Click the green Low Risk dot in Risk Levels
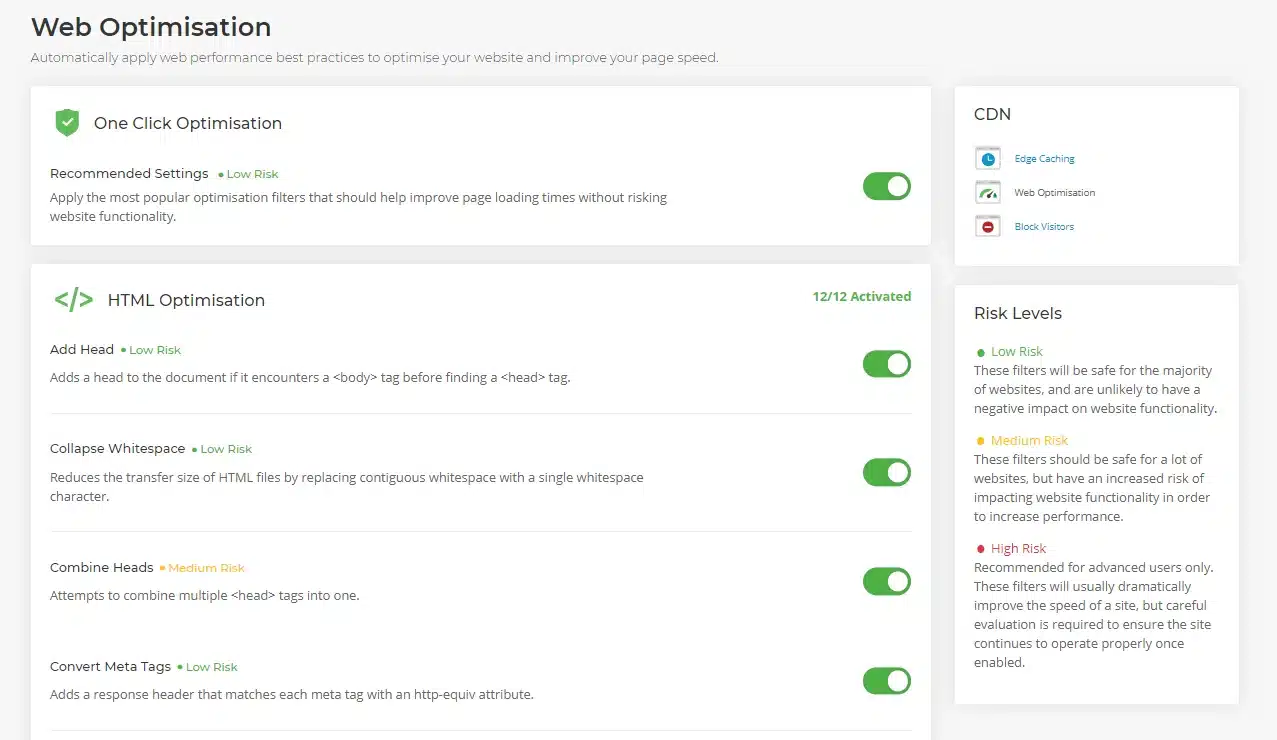 coord(981,352)
